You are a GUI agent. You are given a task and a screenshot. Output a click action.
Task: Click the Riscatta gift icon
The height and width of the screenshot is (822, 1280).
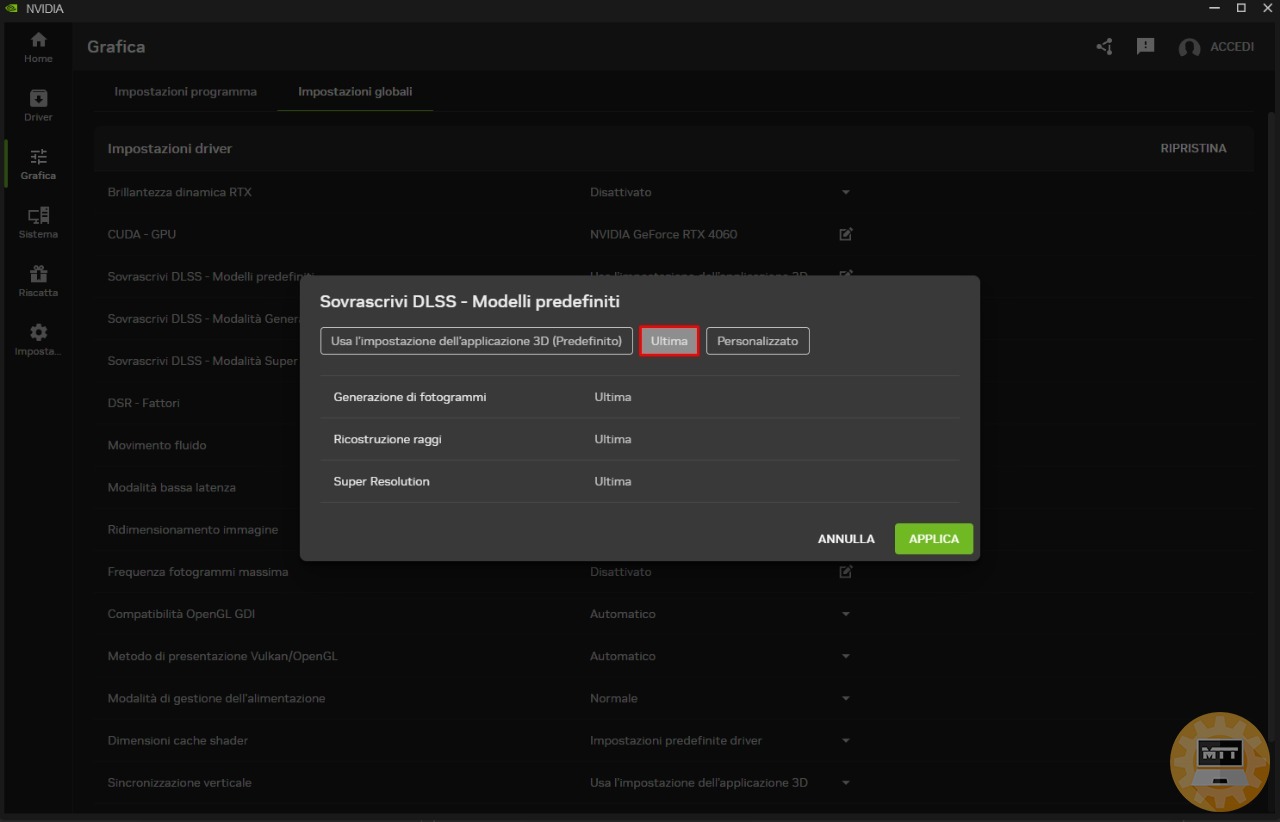click(38, 280)
